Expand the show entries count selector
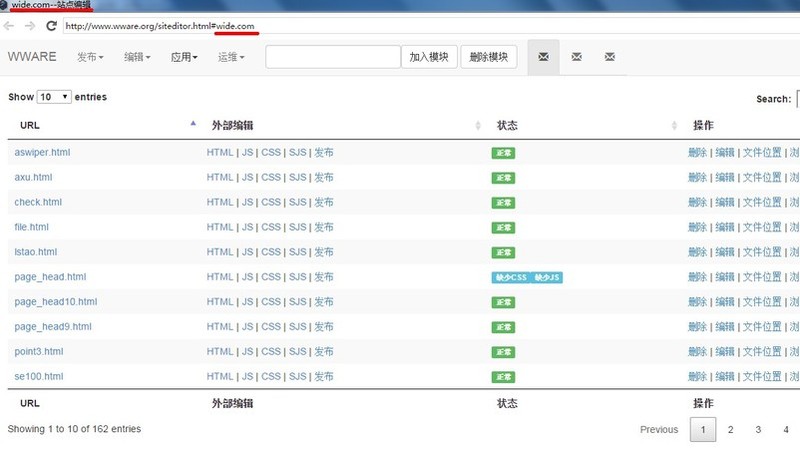The height and width of the screenshot is (453, 800). pos(54,97)
